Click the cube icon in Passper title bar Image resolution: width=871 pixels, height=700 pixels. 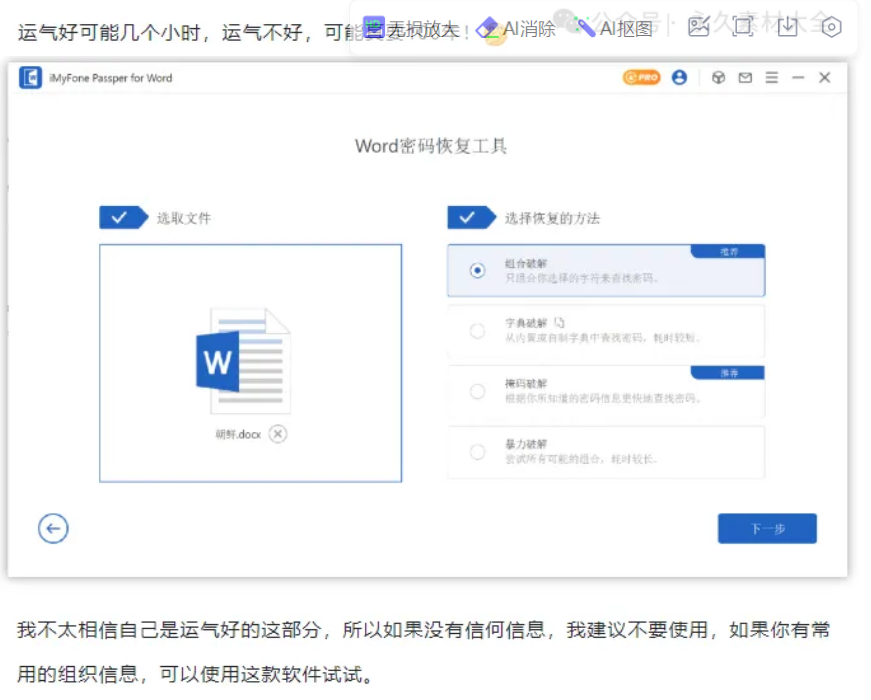pos(718,77)
